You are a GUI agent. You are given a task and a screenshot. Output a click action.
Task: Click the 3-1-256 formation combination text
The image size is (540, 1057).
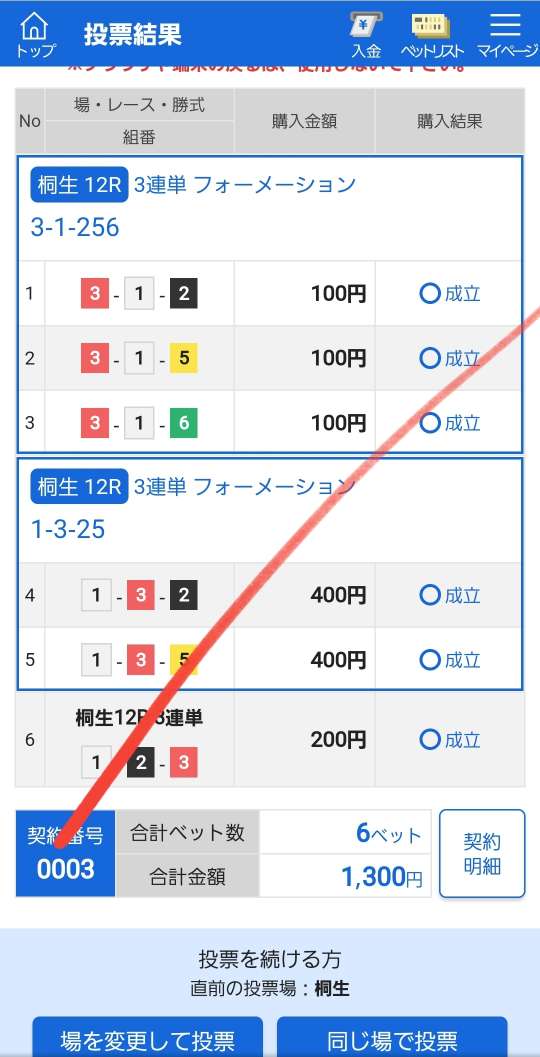[75, 227]
